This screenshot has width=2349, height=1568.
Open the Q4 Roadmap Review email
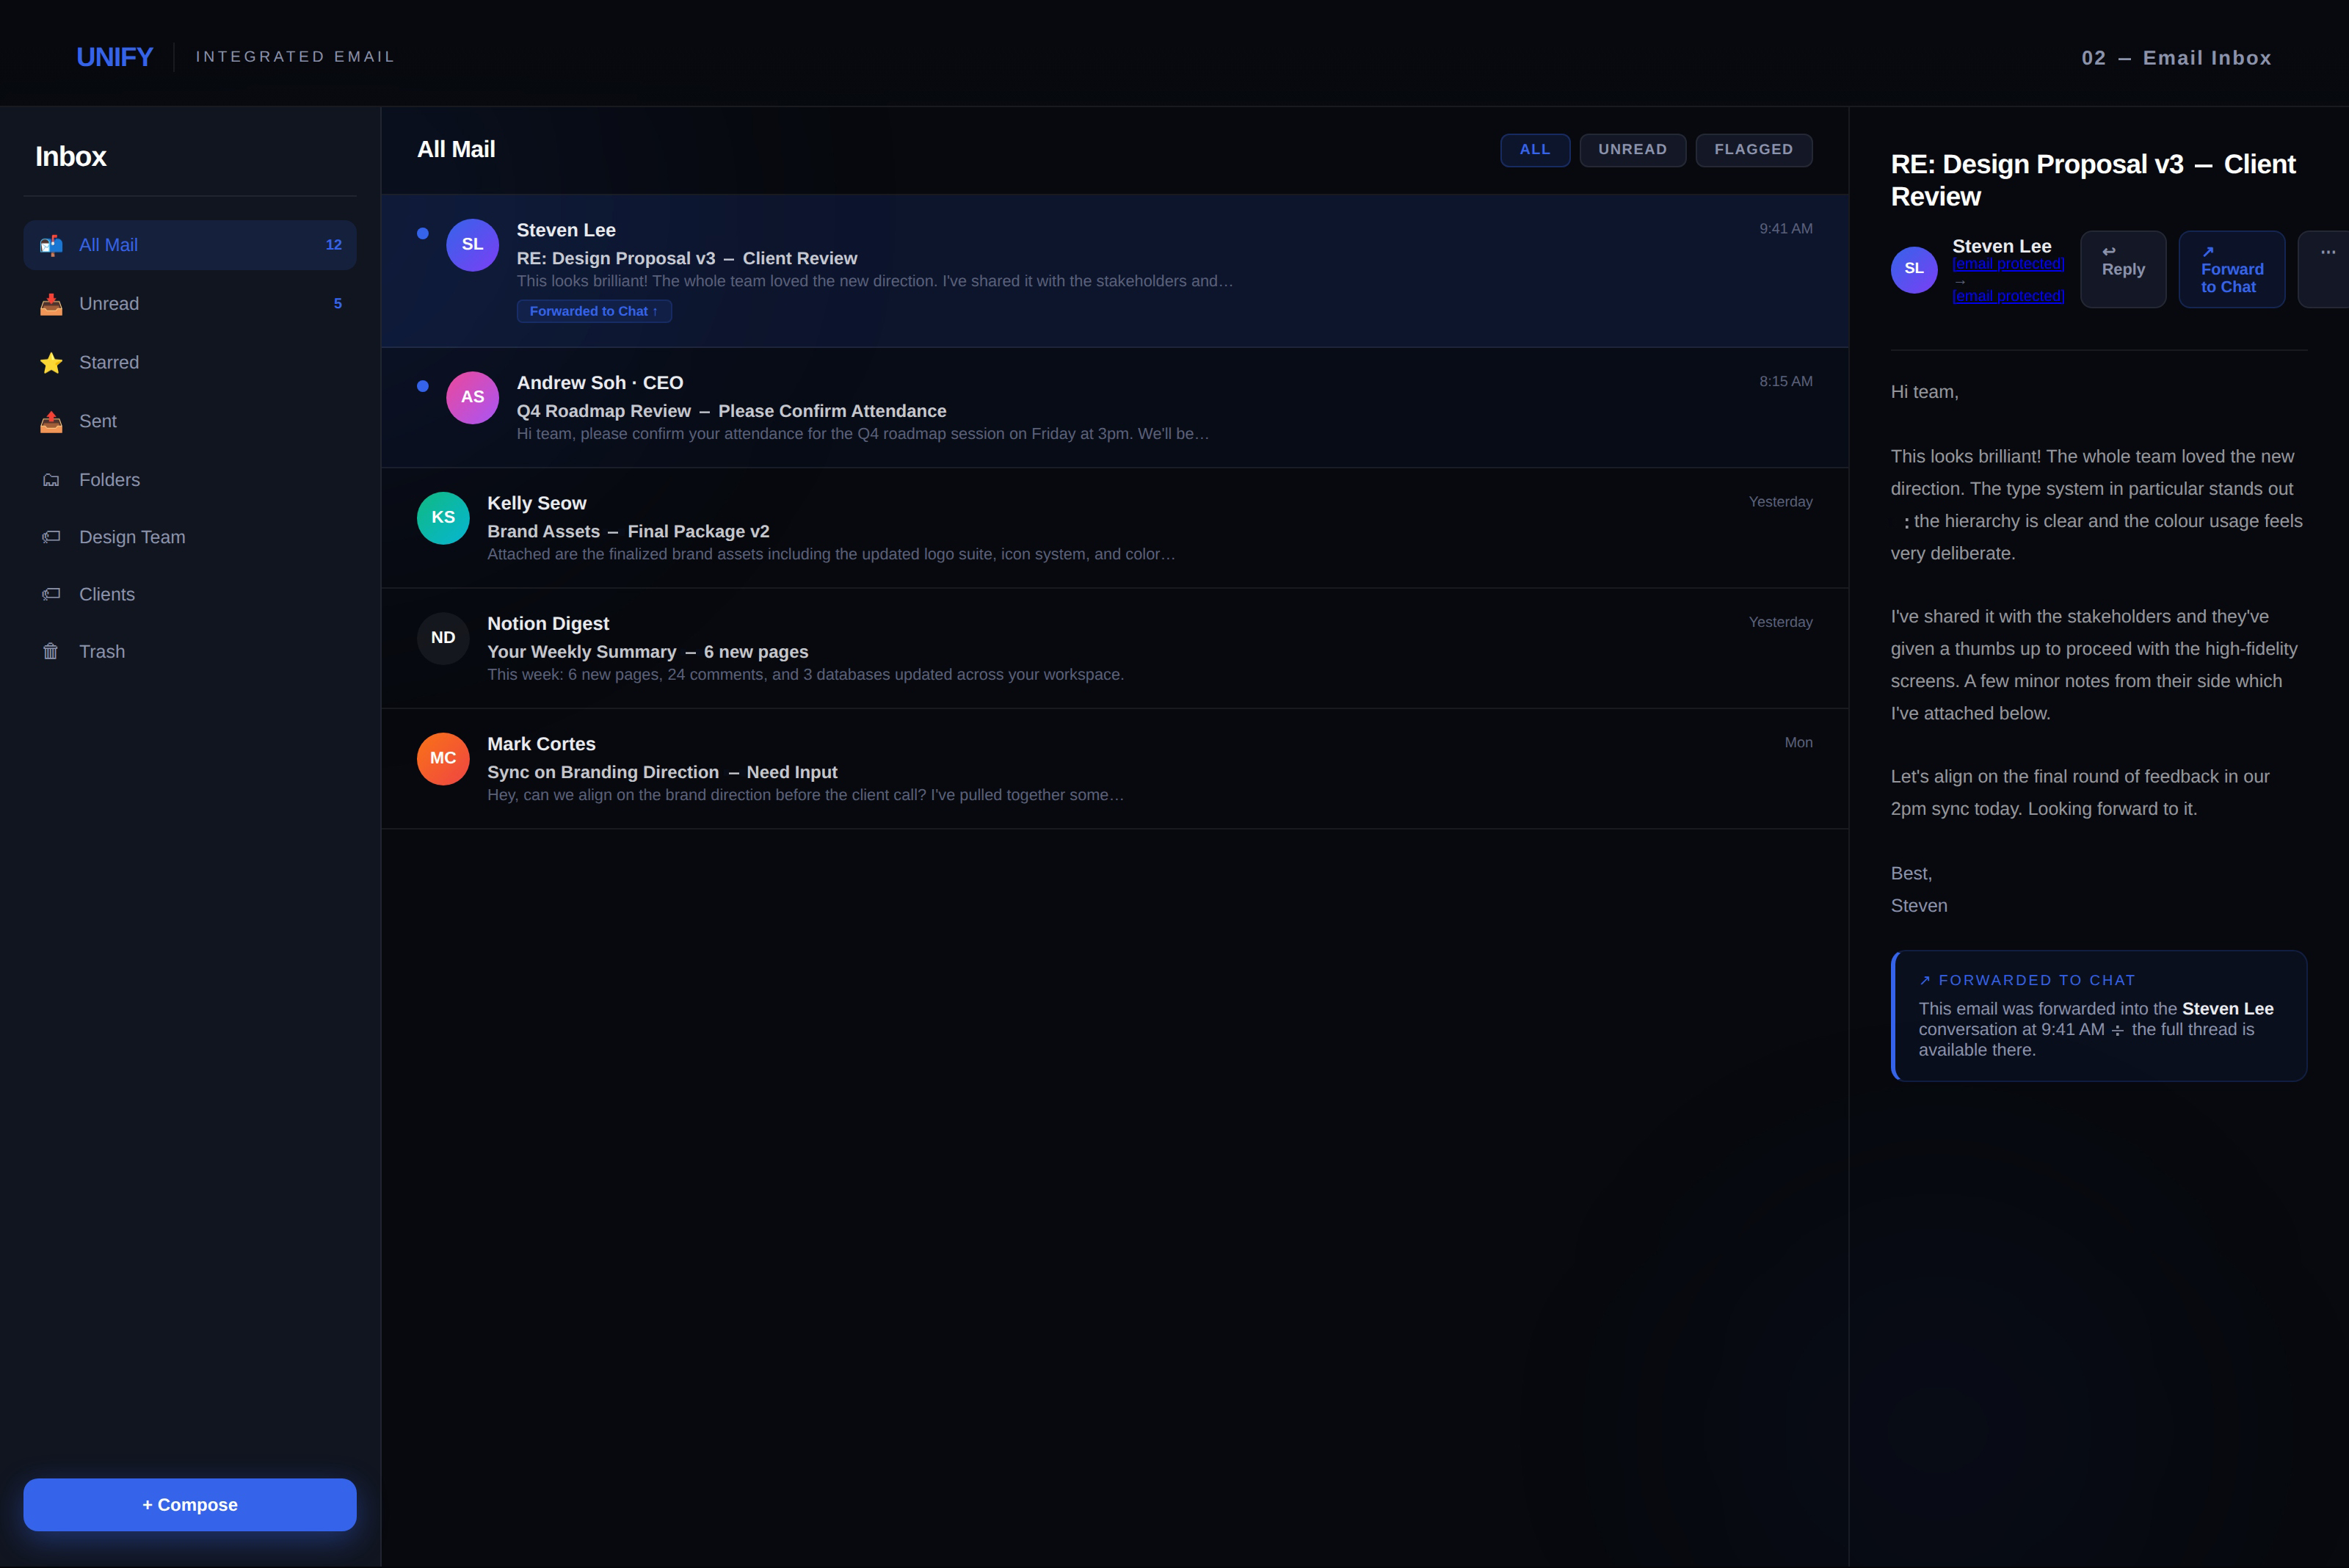pyautogui.click(x=1114, y=408)
